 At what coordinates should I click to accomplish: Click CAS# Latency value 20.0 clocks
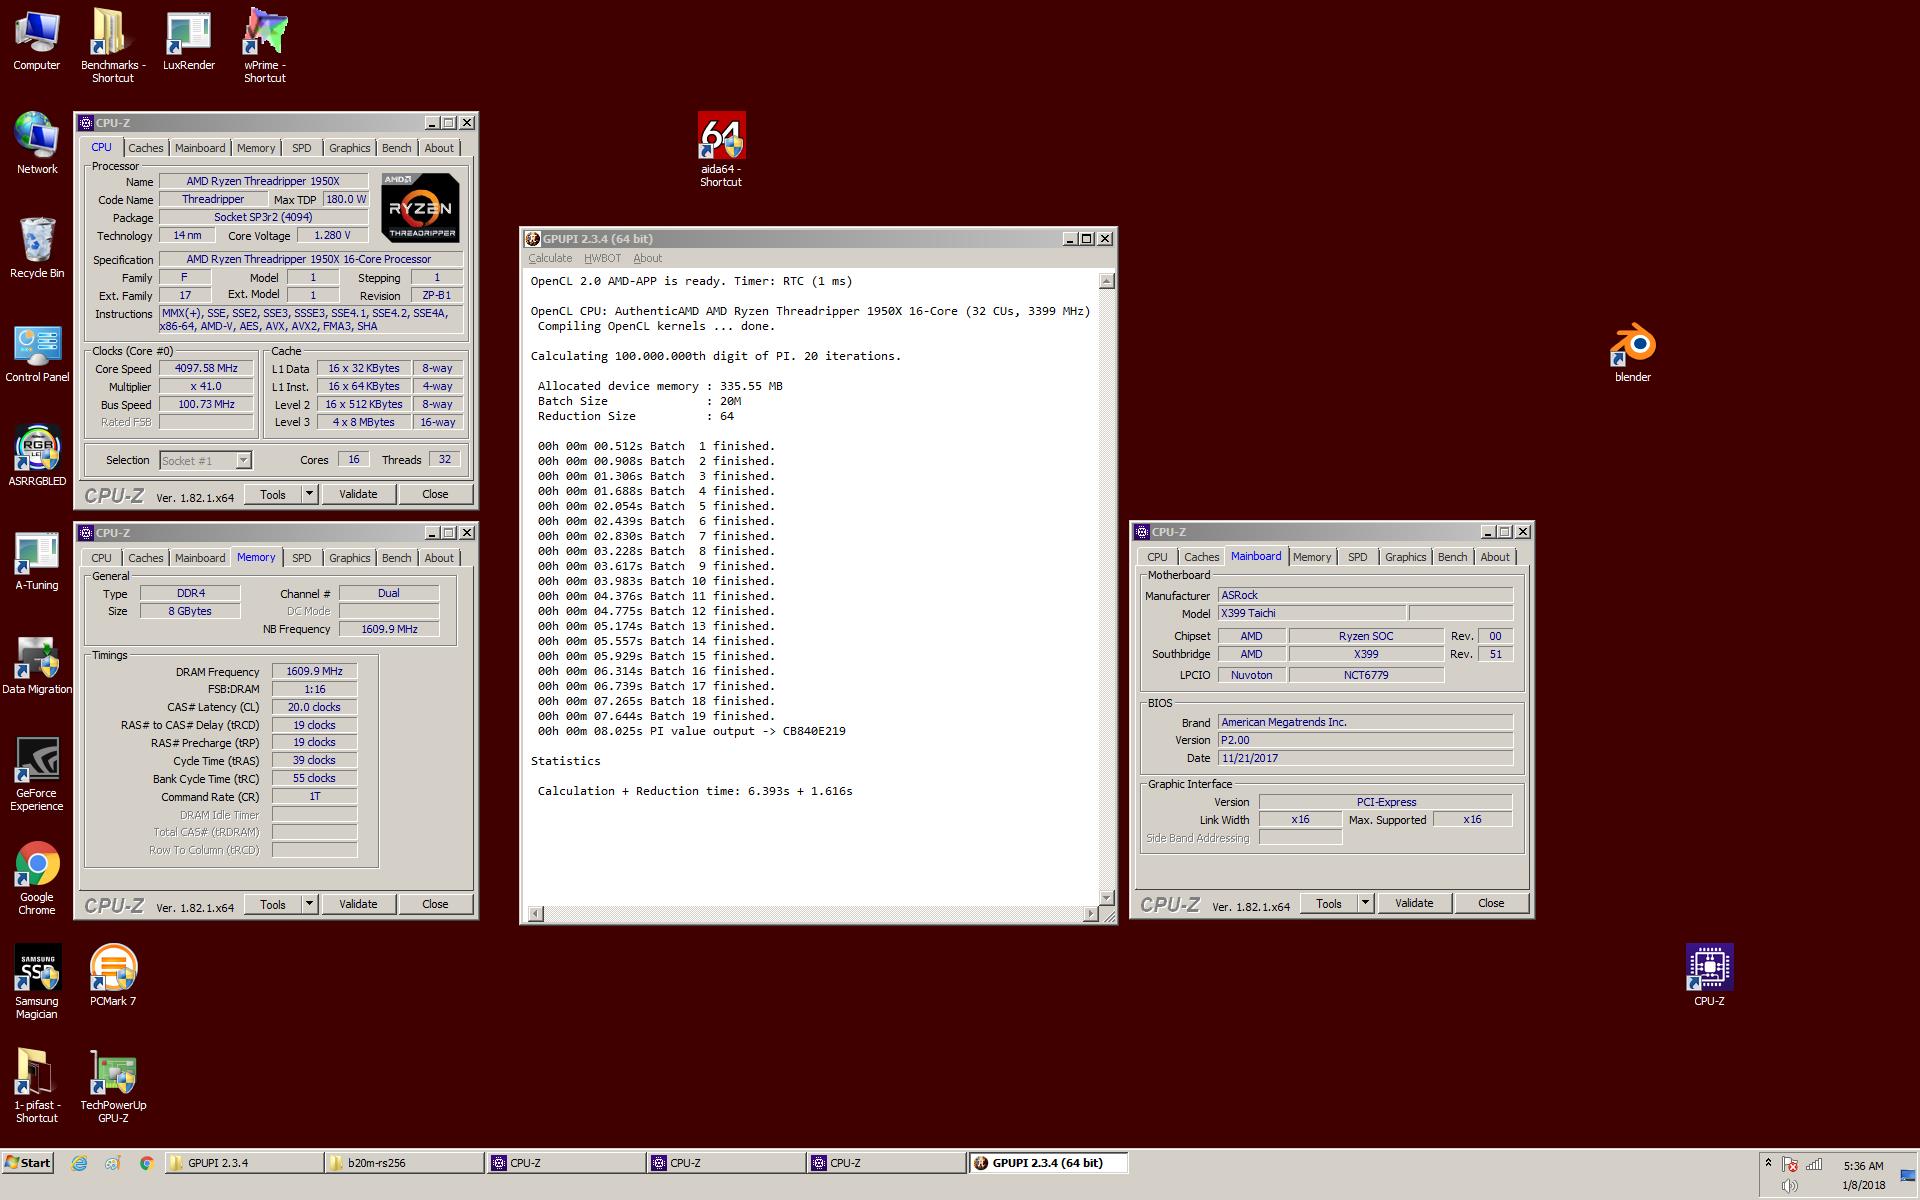click(314, 707)
